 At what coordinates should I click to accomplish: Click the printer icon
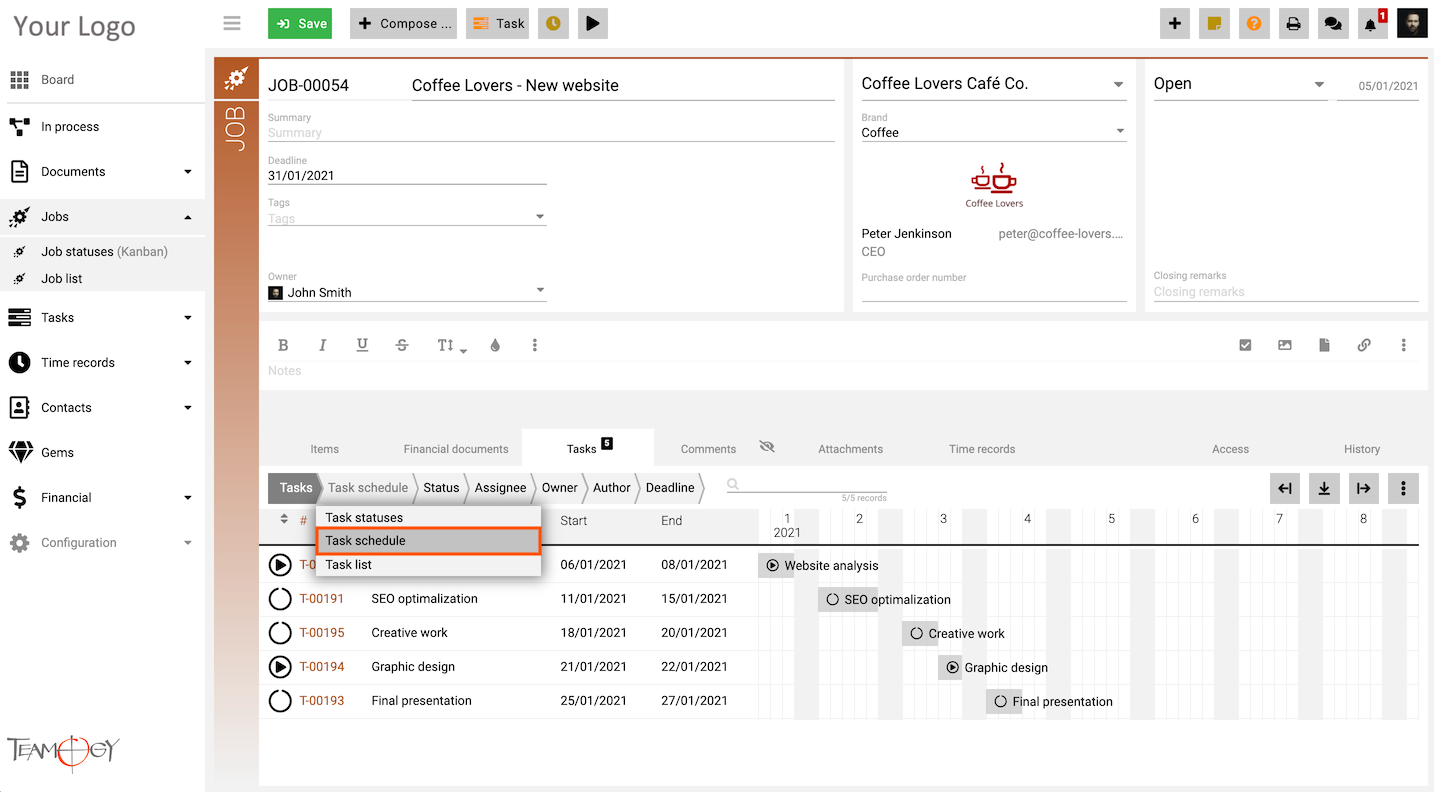point(1293,23)
